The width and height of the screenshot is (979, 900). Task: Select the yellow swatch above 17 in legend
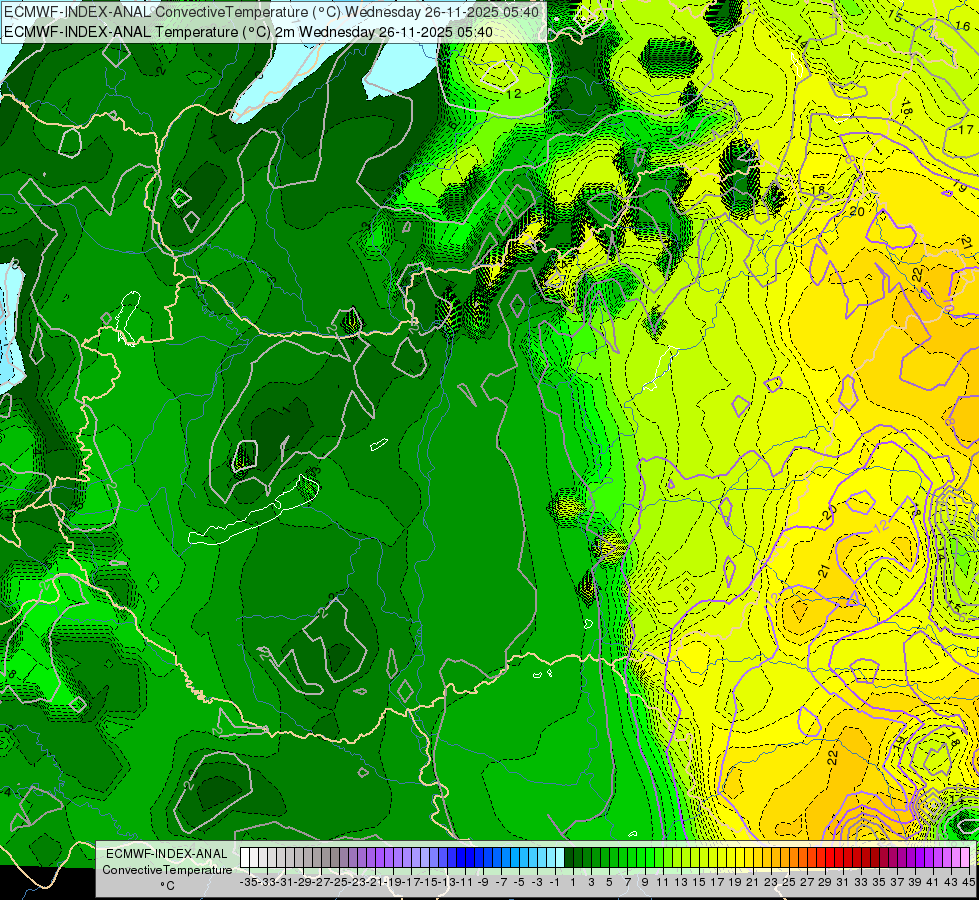coord(713,857)
